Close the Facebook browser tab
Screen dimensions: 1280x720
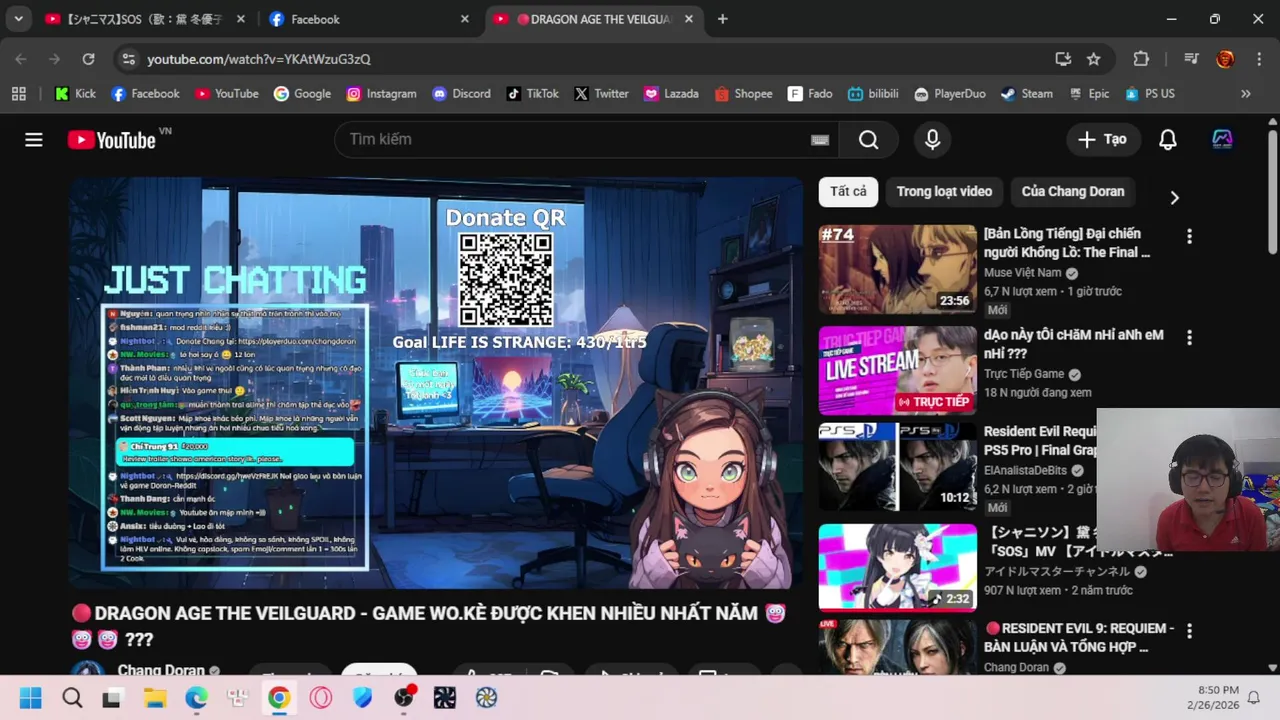465,19
